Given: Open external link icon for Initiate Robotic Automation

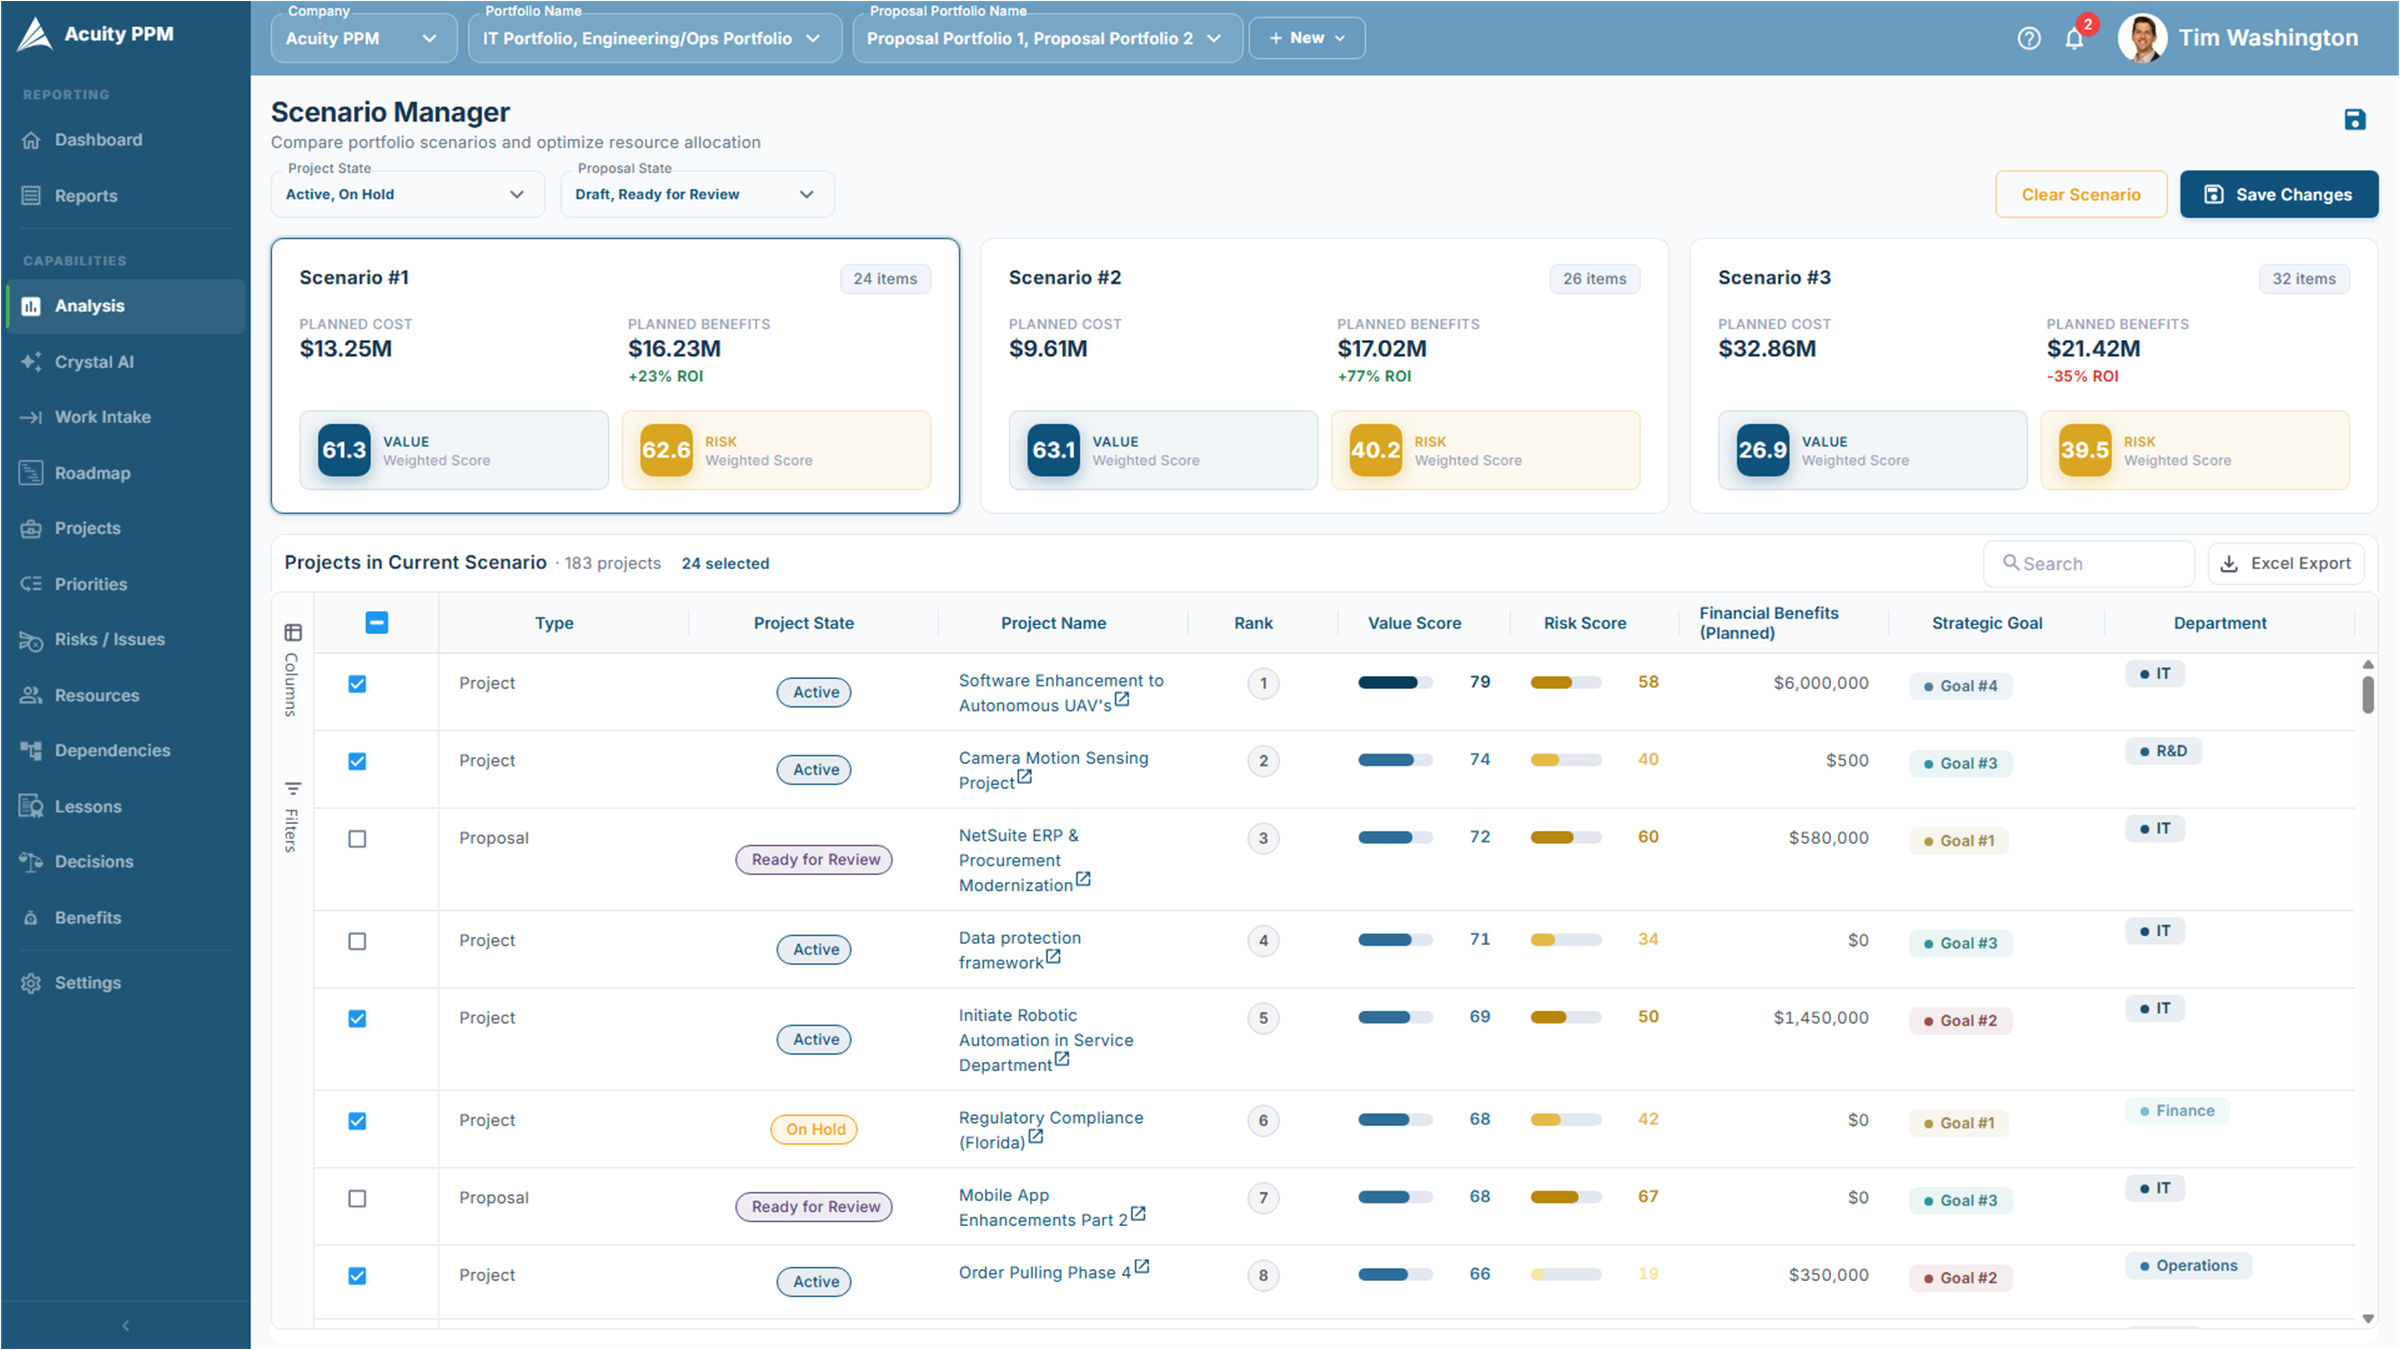Looking at the screenshot, I should (1062, 1058).
